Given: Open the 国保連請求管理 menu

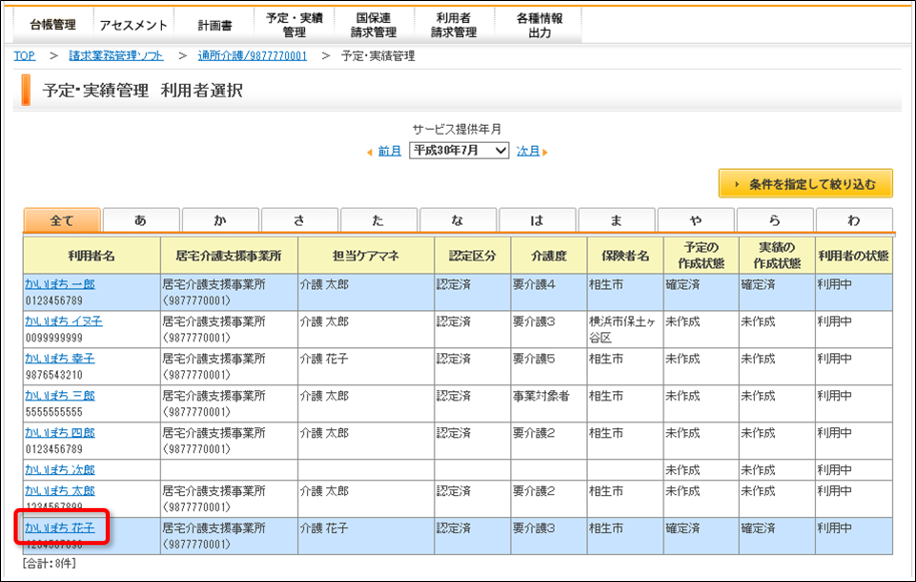Looking at the screenshot, I should (x=374, y=25).
